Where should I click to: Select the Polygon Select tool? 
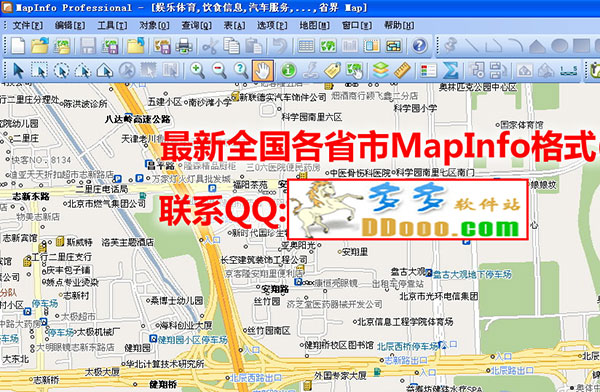(x=83, y=70)
